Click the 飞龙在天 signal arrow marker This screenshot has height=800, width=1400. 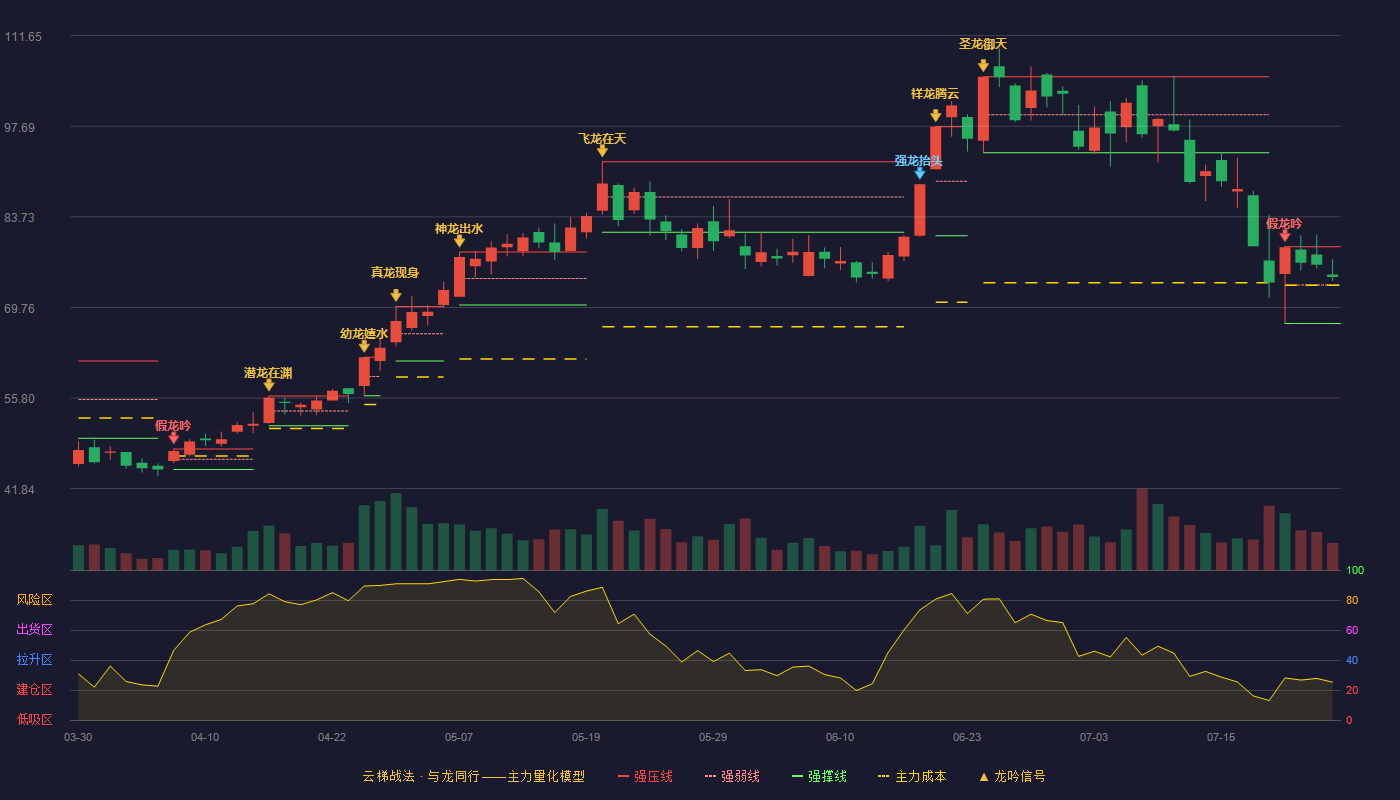[602, 151]
